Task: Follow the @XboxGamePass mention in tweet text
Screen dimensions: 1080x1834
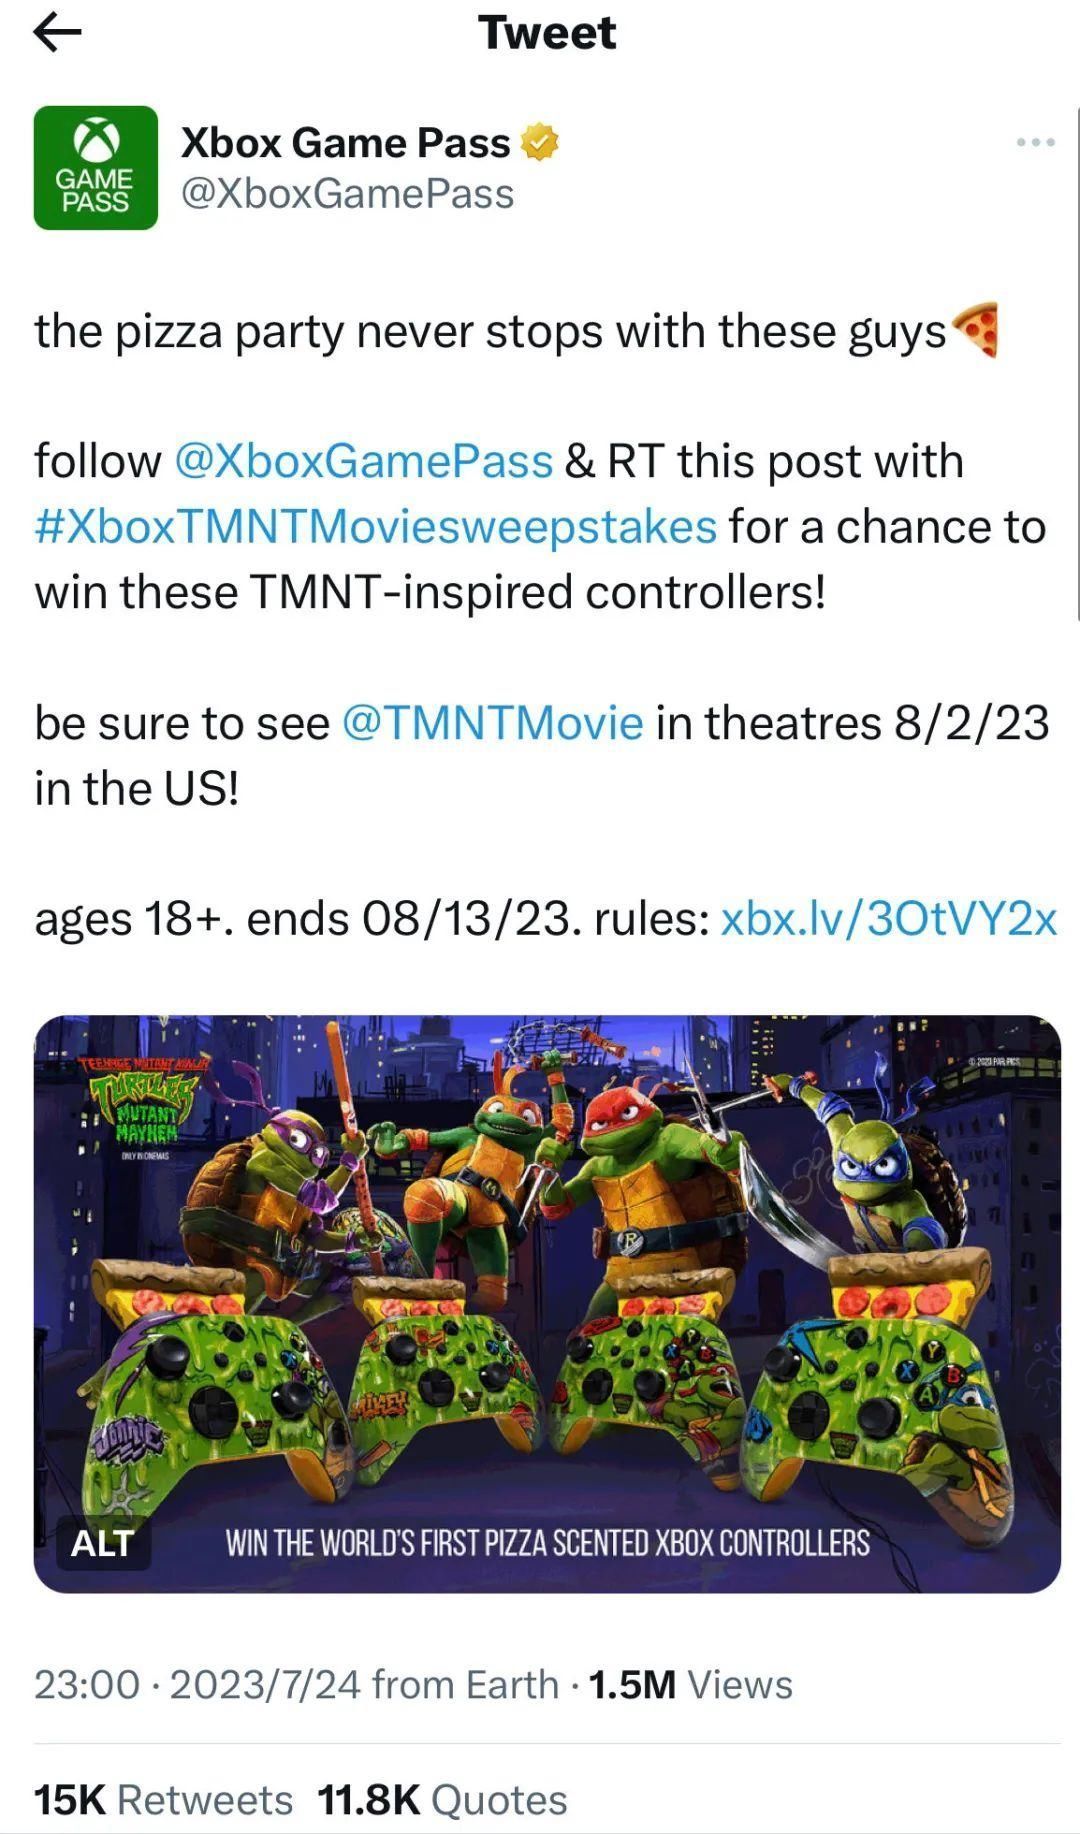Action: [x=363, y=461]
